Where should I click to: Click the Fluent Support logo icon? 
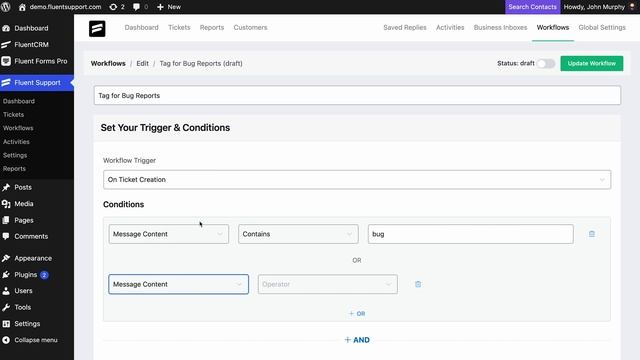tap(97, 29)
